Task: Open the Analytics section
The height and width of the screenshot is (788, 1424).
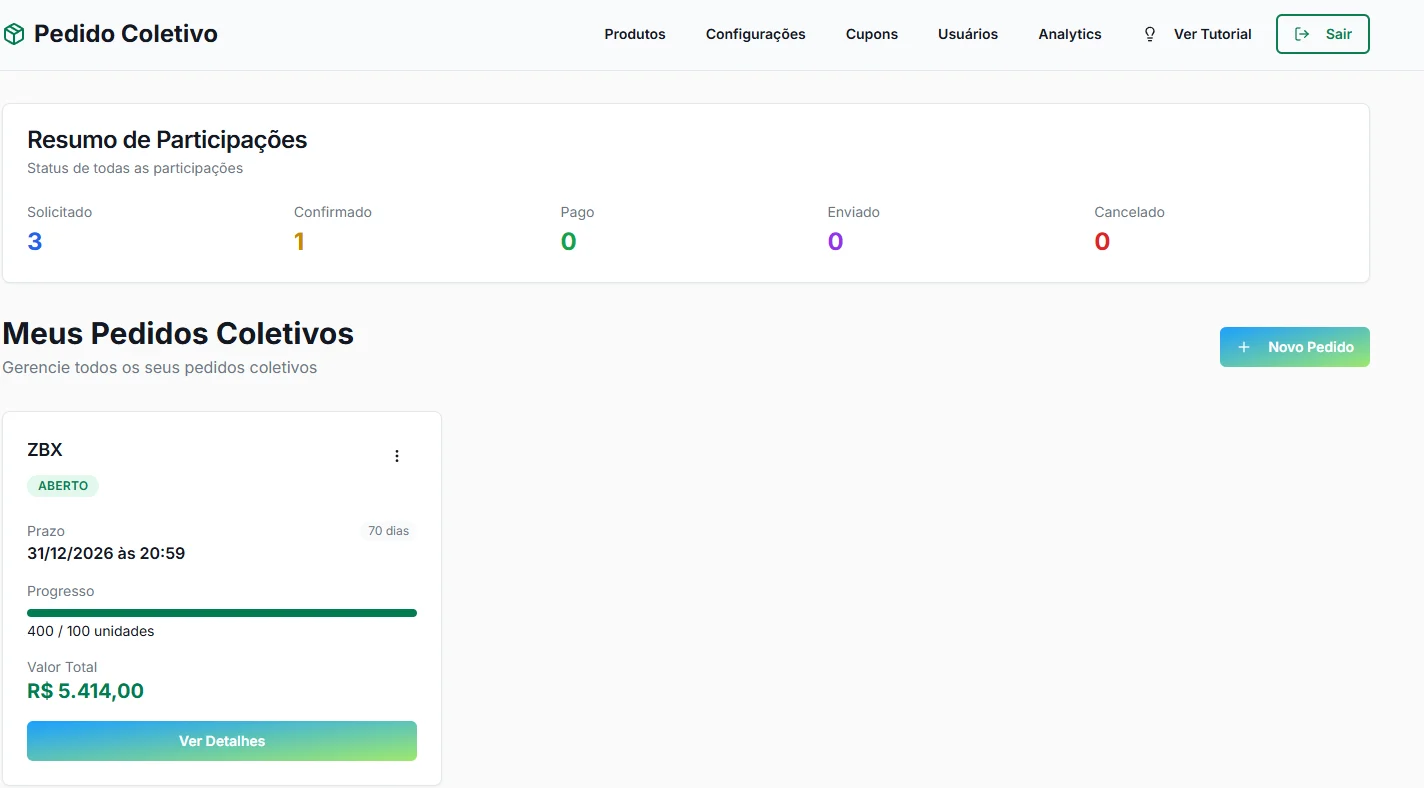Action: pyautogui.click(x=1070, y=34)
